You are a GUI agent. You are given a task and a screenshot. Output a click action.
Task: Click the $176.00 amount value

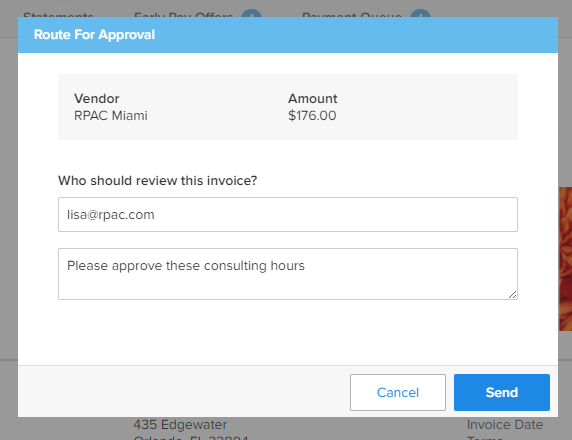(x=312, y=116)
